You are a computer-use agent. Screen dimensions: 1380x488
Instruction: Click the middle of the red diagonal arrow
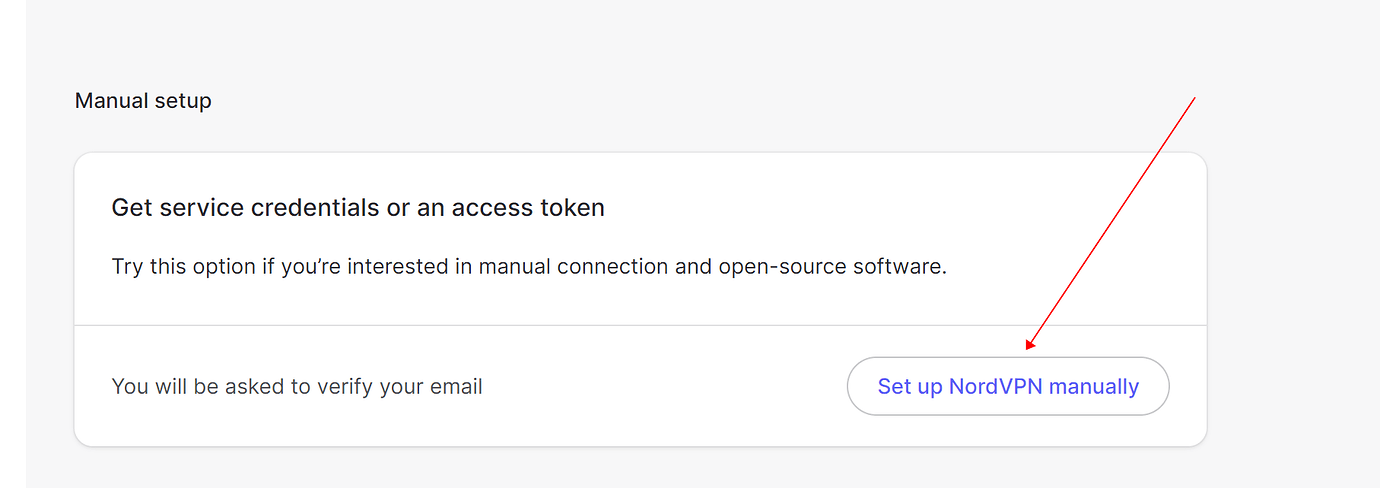click(x=1112, y=222)
